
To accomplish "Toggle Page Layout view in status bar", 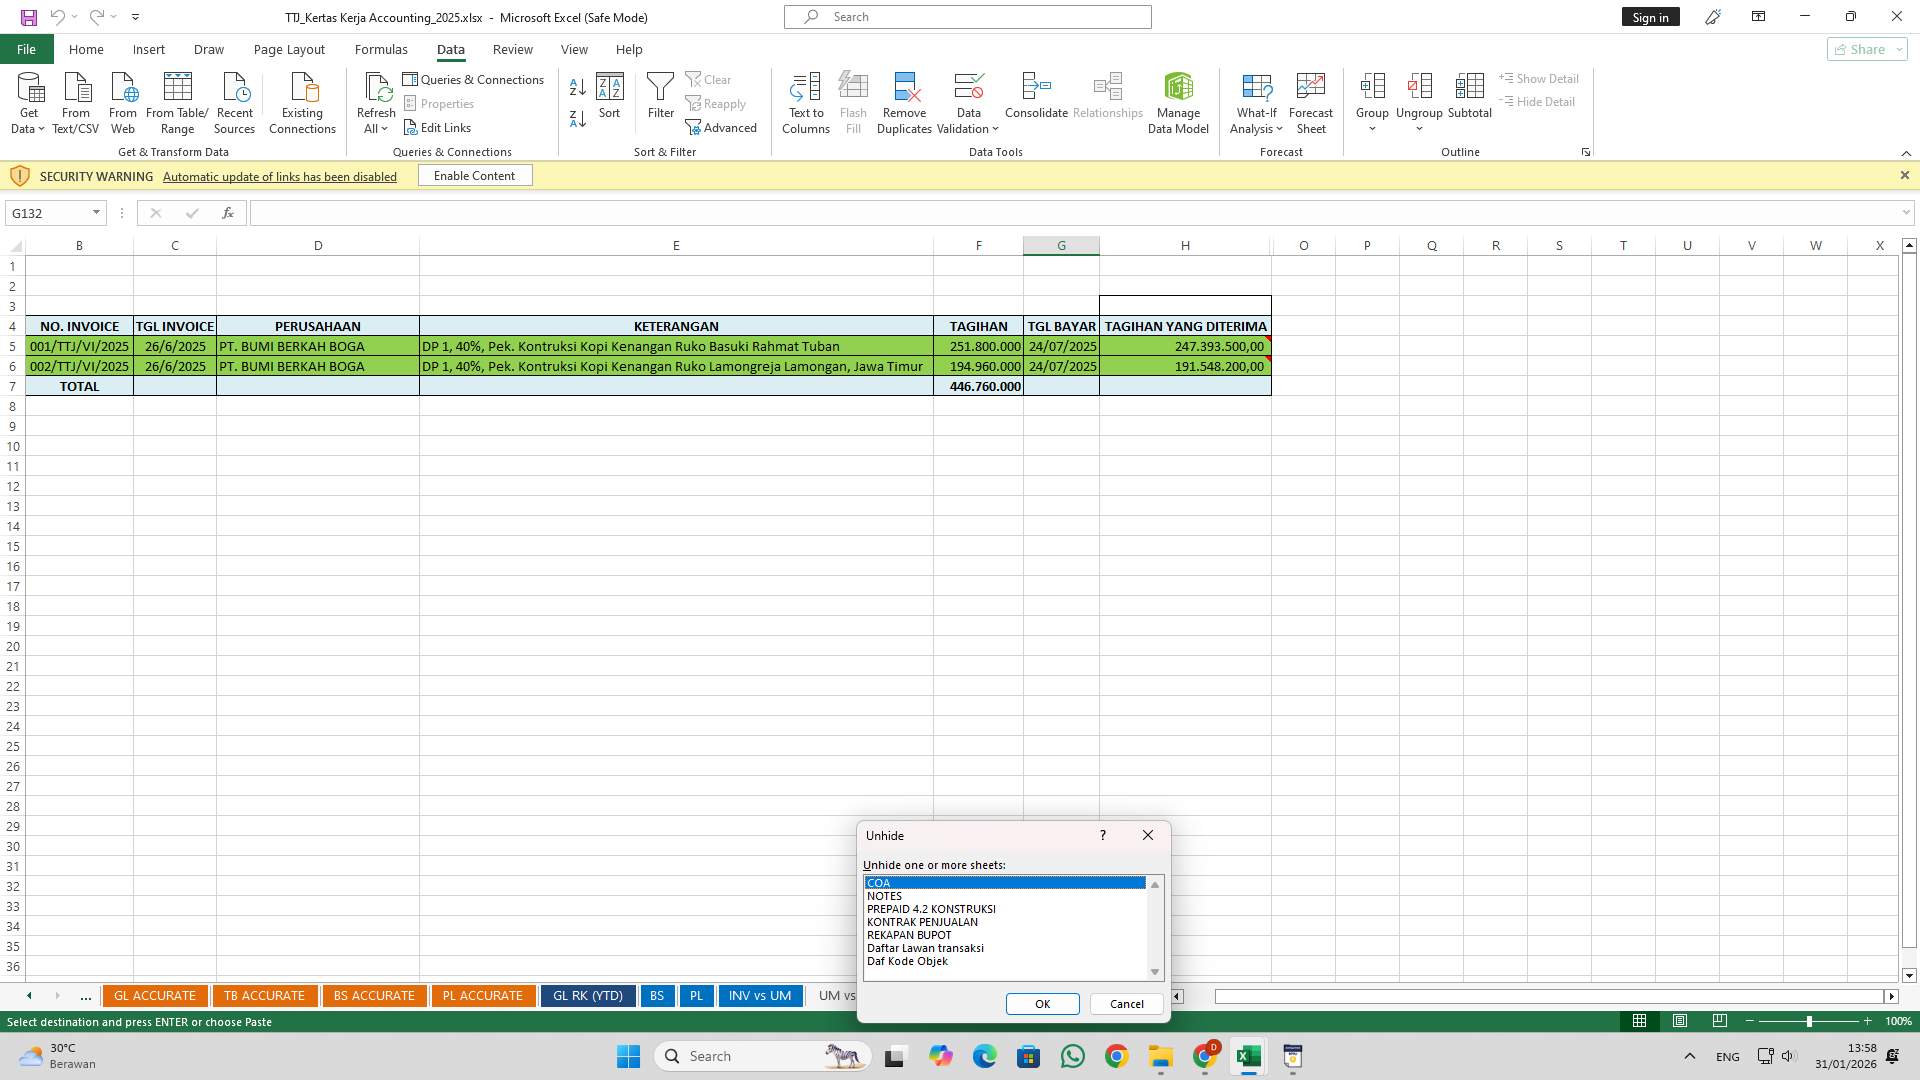I will click(x=1680, y=1021).
